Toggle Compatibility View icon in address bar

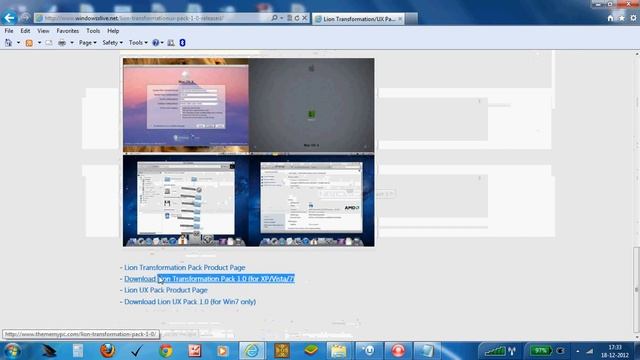coord(289,18)
